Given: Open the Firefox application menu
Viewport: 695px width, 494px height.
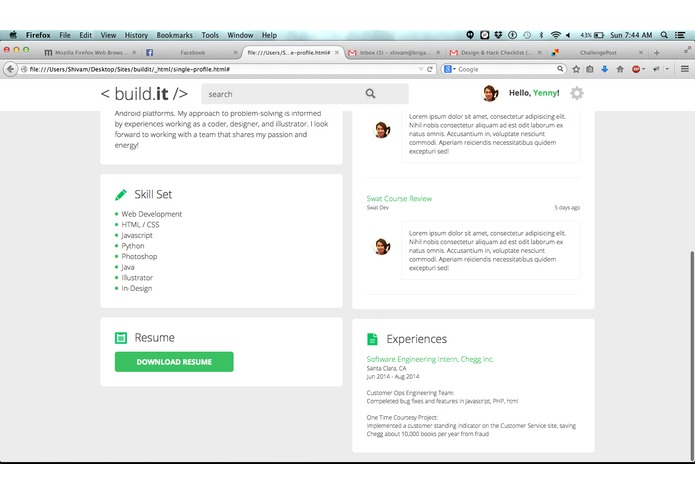Looking at the screenshot, I should coord(38,35).
